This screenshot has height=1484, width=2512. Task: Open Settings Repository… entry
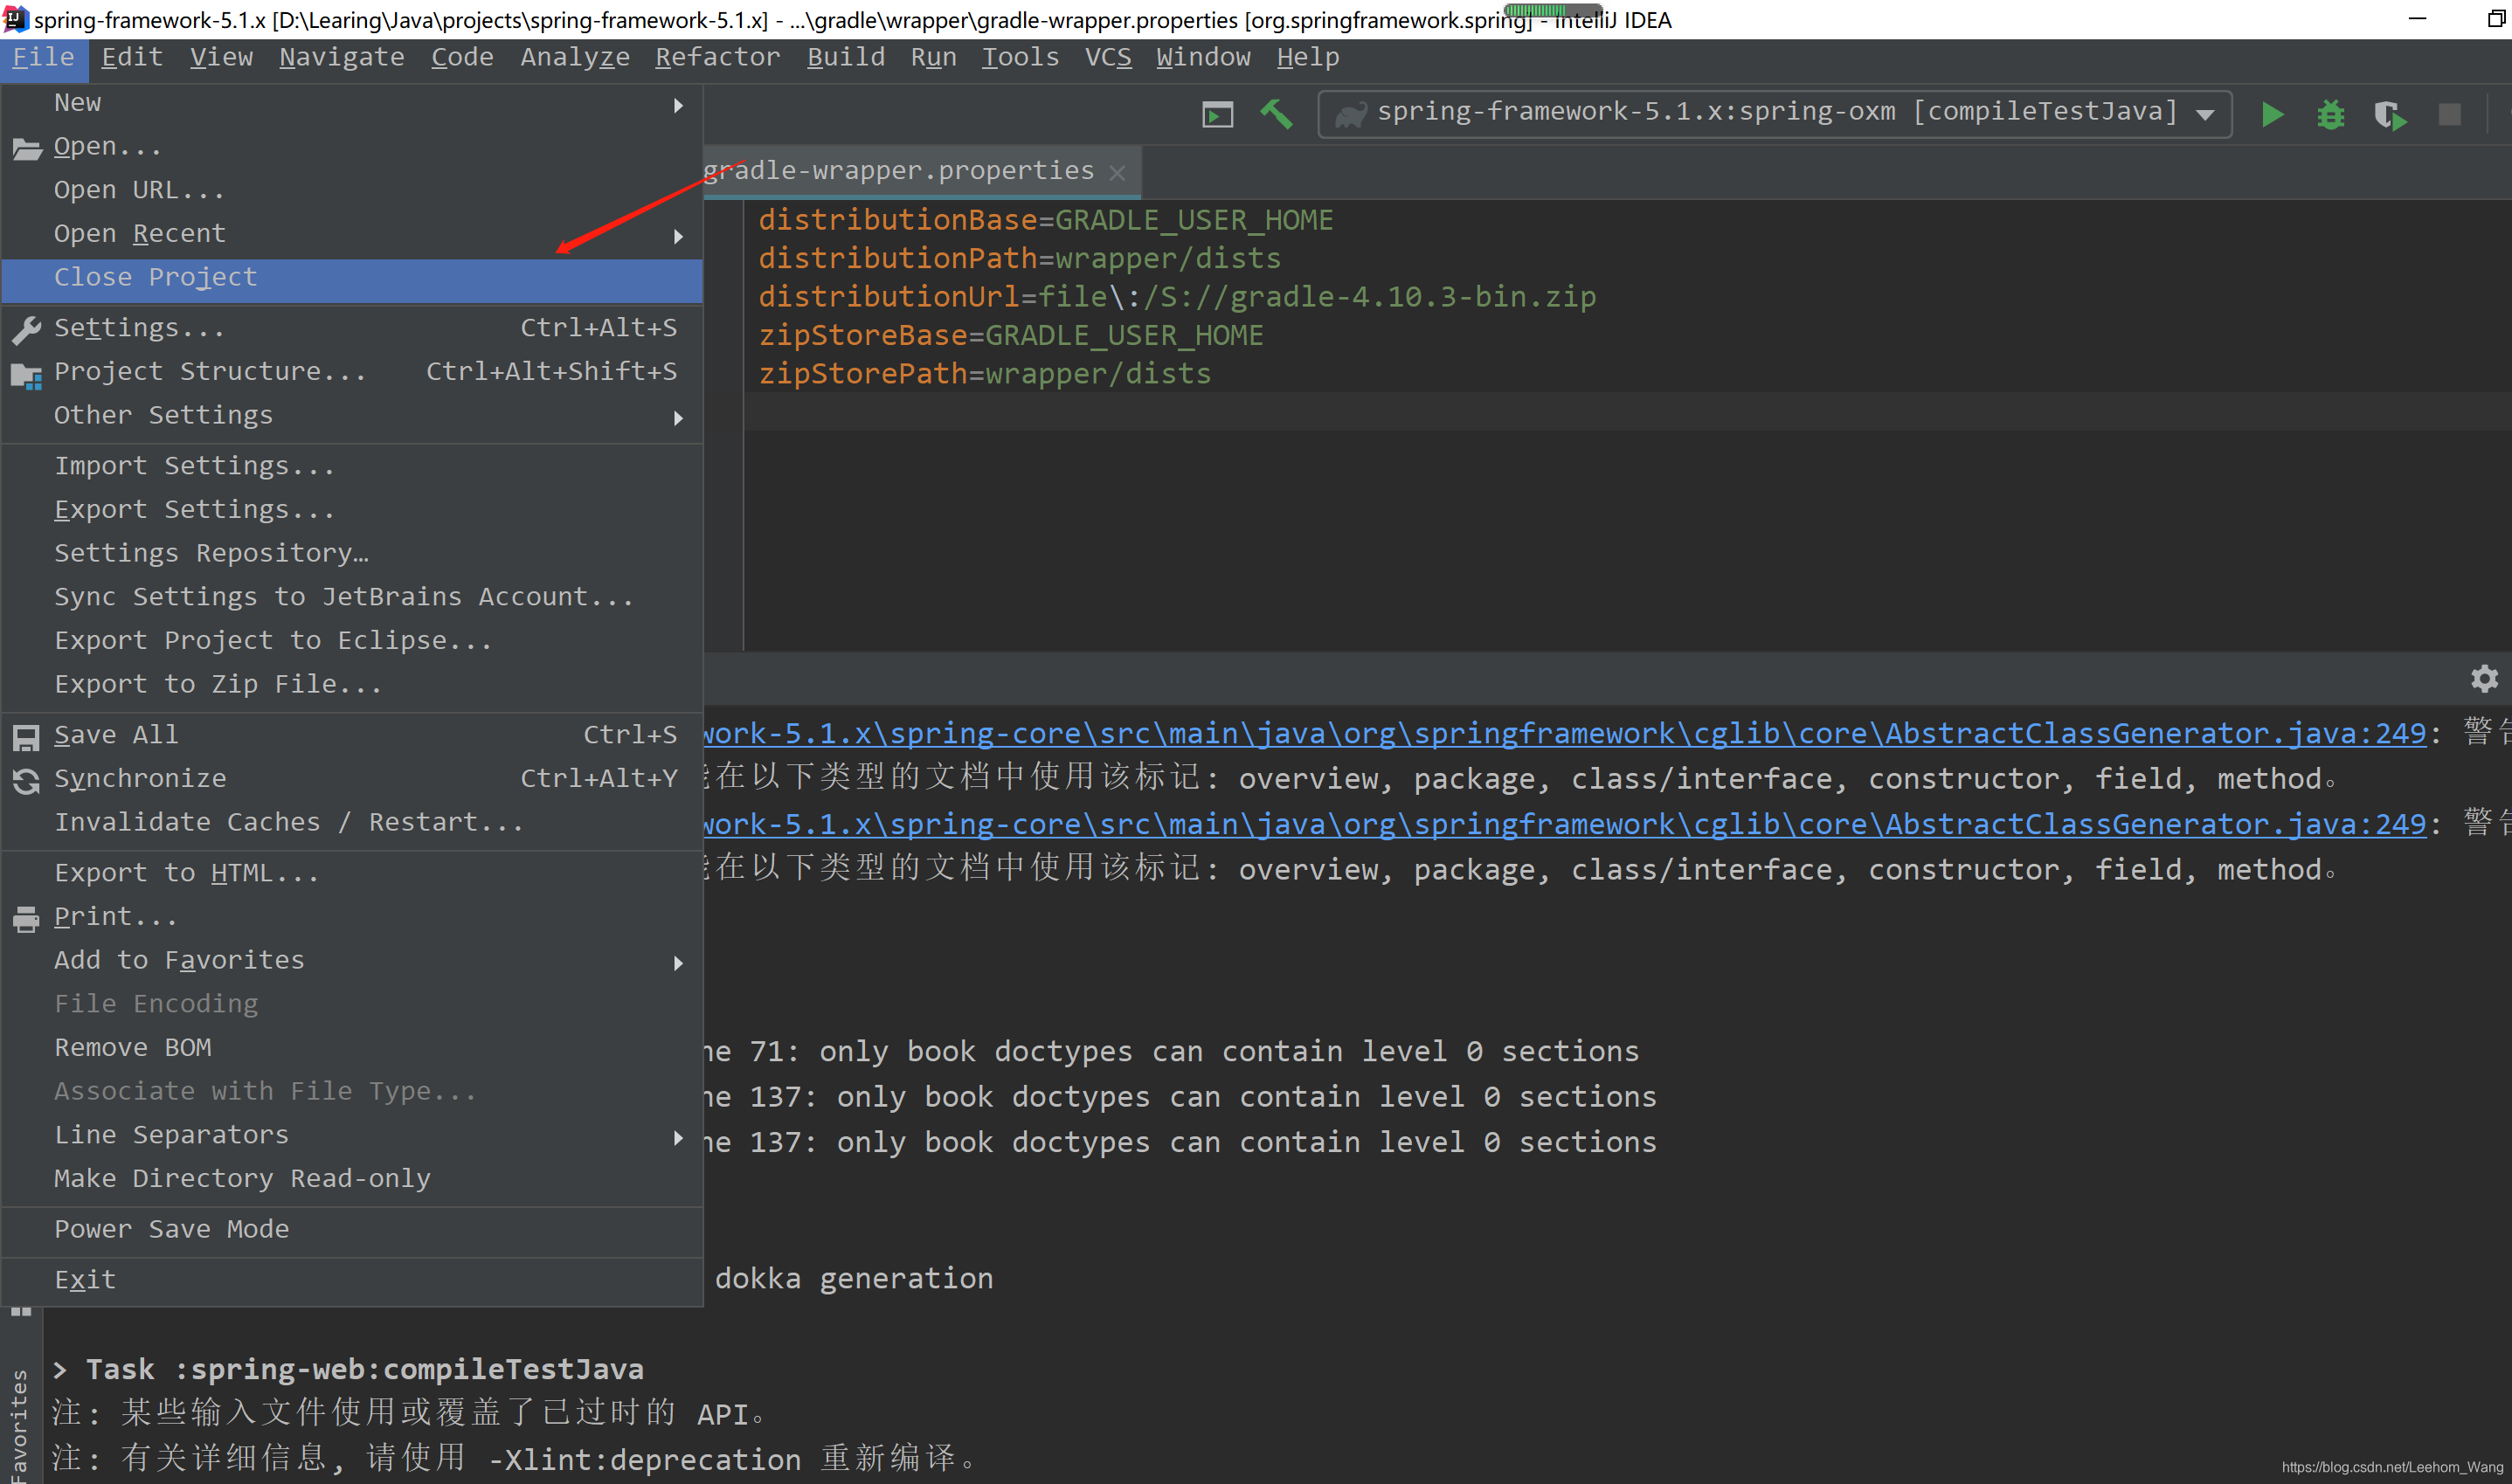(352, 553)
